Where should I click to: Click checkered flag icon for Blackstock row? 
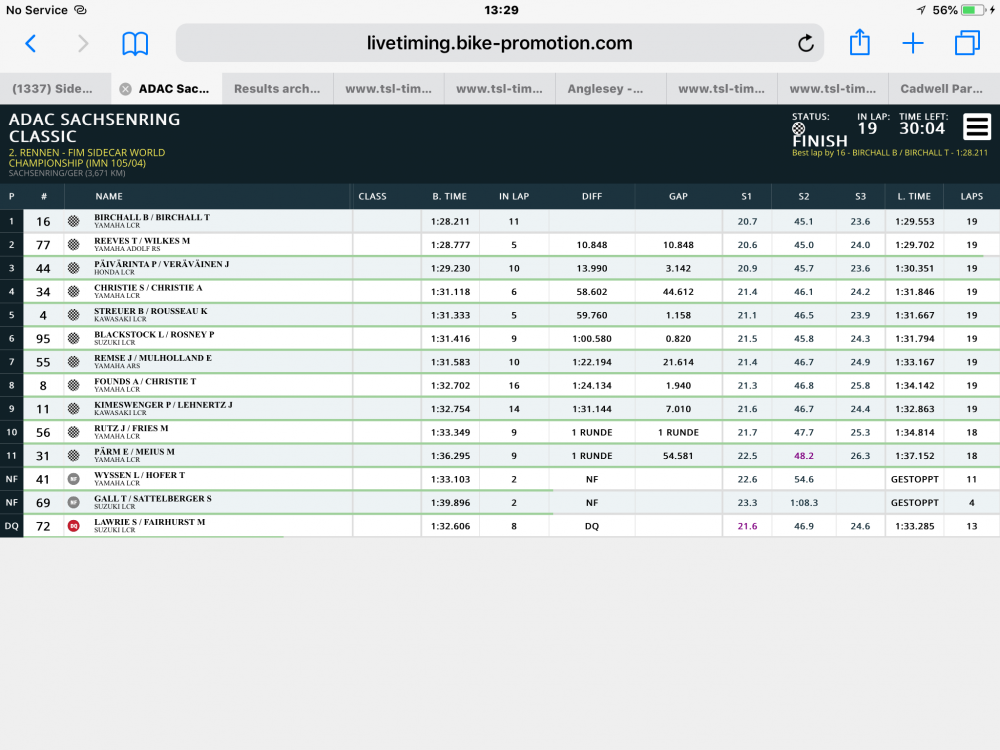pos(74,339)
